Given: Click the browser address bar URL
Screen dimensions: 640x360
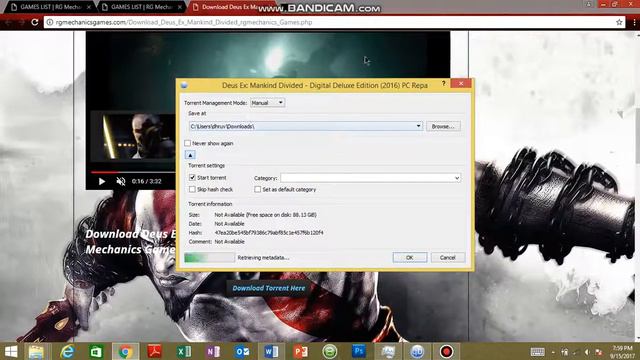Looking at the screenshot, I should tap(184, 22).
